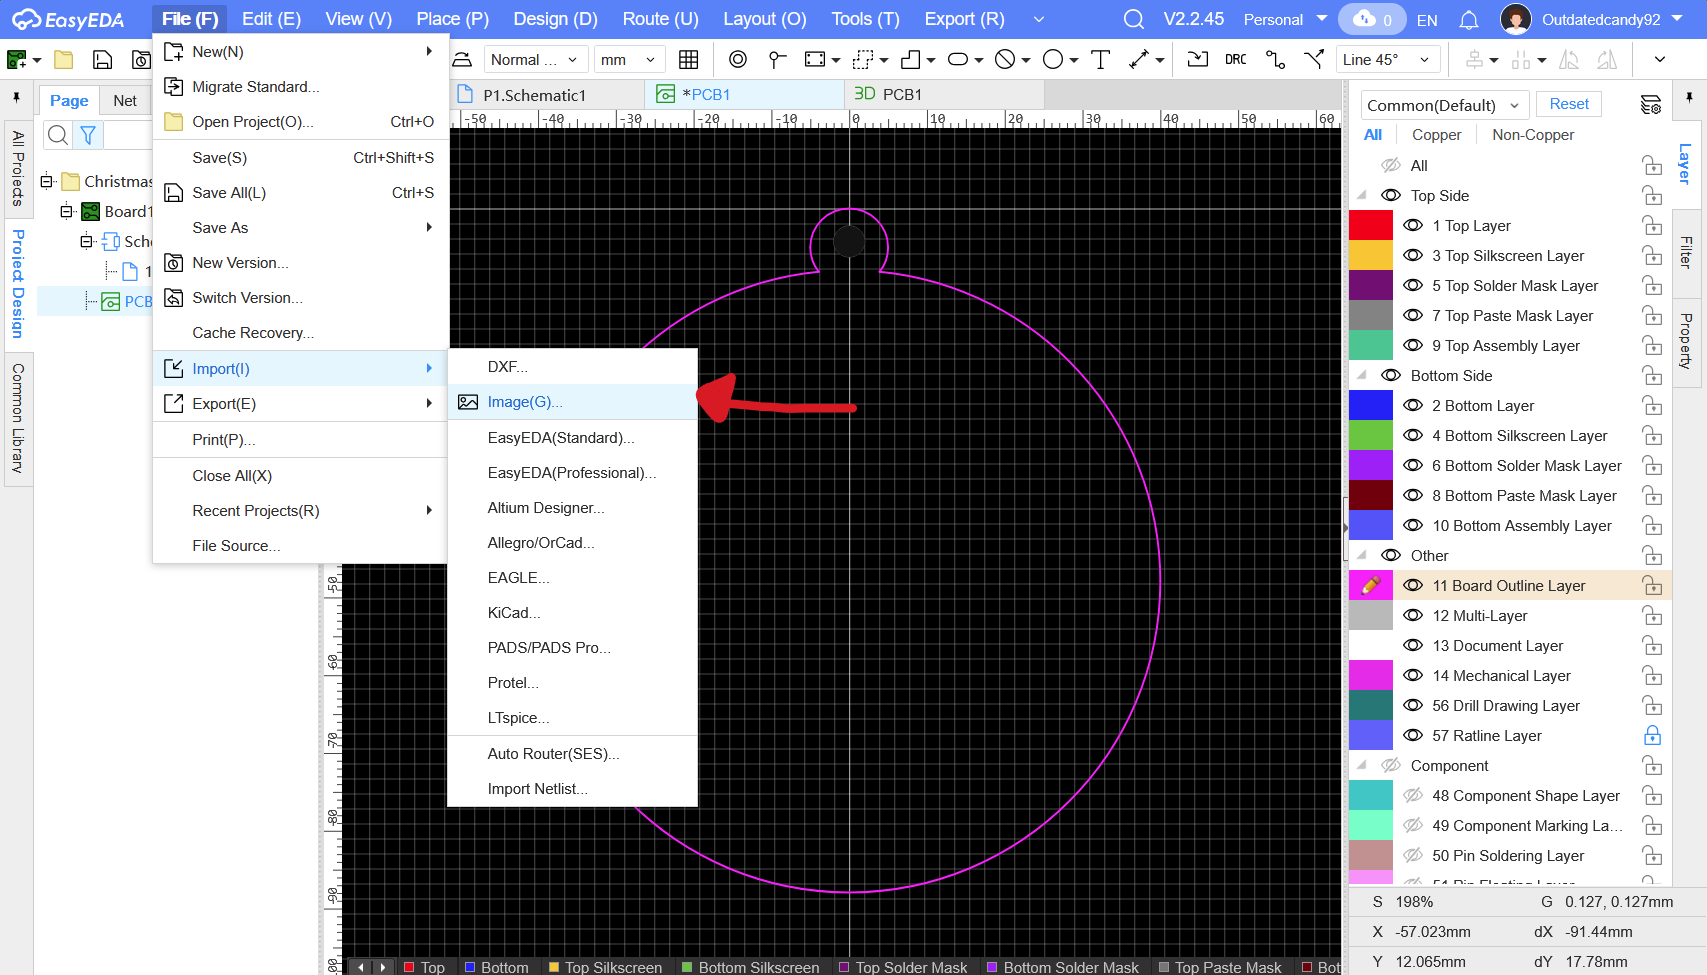Screen dimensions: 1707x975
Task: Click the filter funnel icon in project panel
Action: pyautogui.click(x=88, y=135)
